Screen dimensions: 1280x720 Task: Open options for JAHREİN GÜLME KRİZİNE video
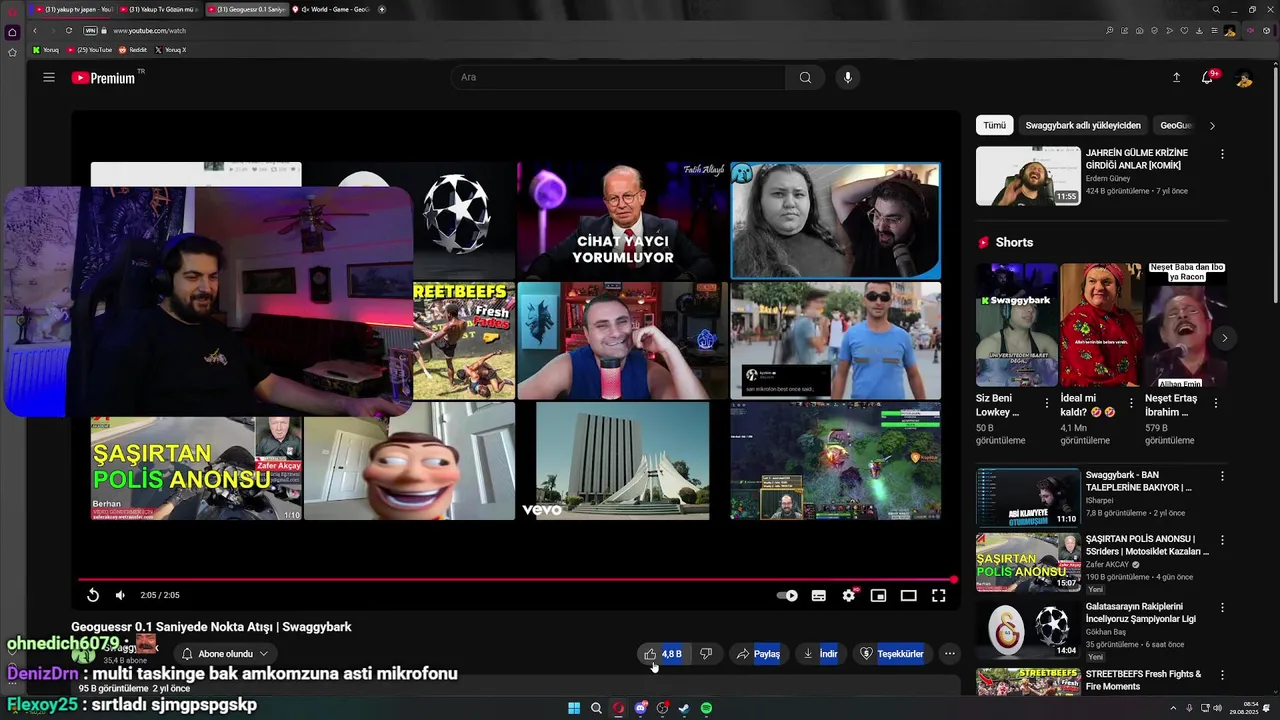pyautogui.click(x=1222, y=155)
